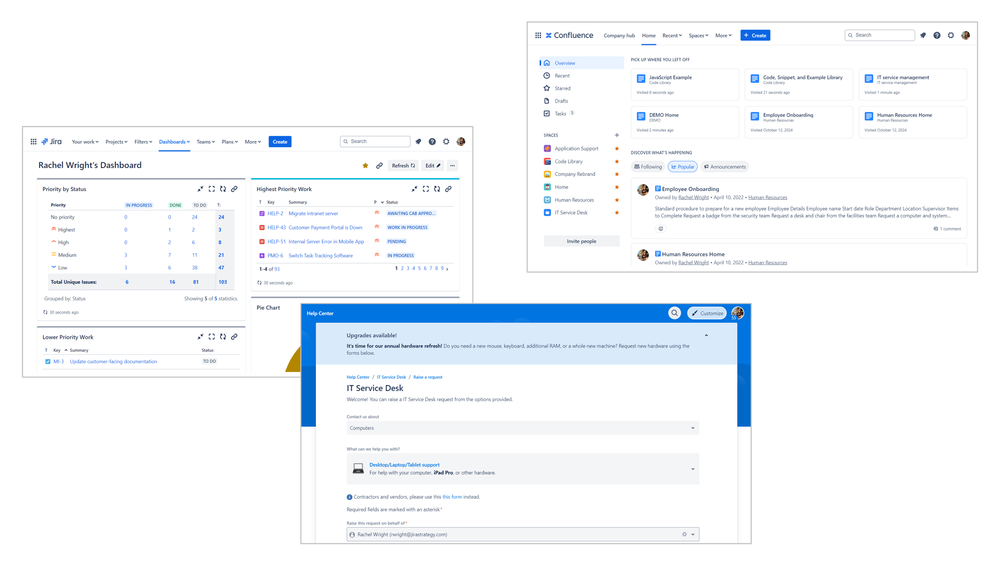This screenshot has height=562, width=999.
Task: Click the Confluence Create button
Action: point(755,35)
